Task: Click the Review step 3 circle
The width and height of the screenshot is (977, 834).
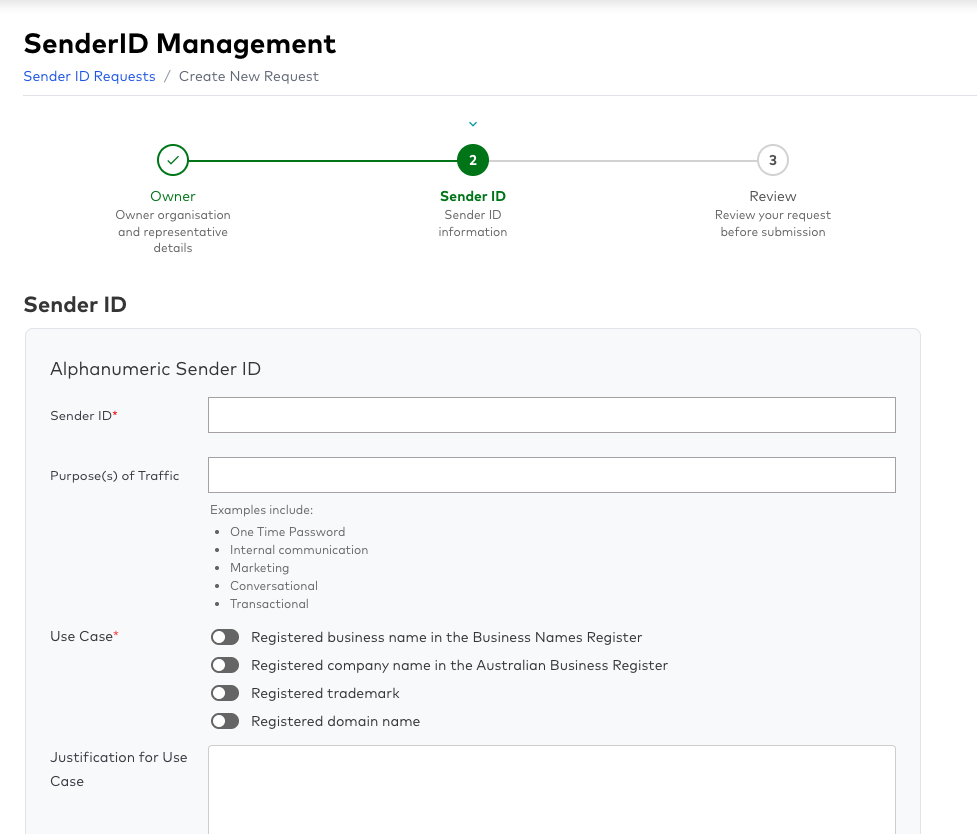Action: [x=772, y=160]
